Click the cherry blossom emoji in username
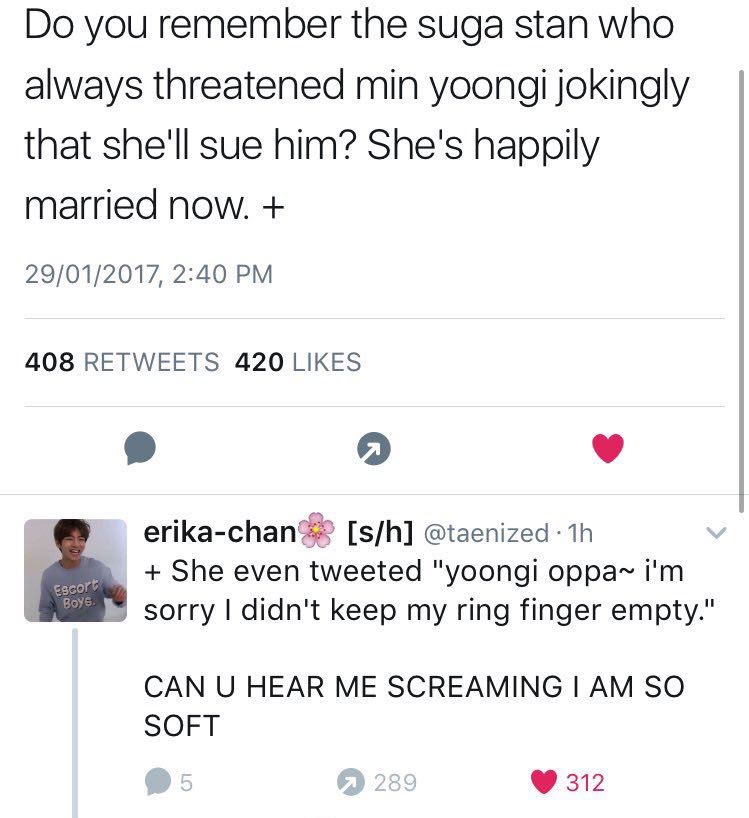Image resolution: width=749 pixels, height=818 pixels. click(316, 531)
